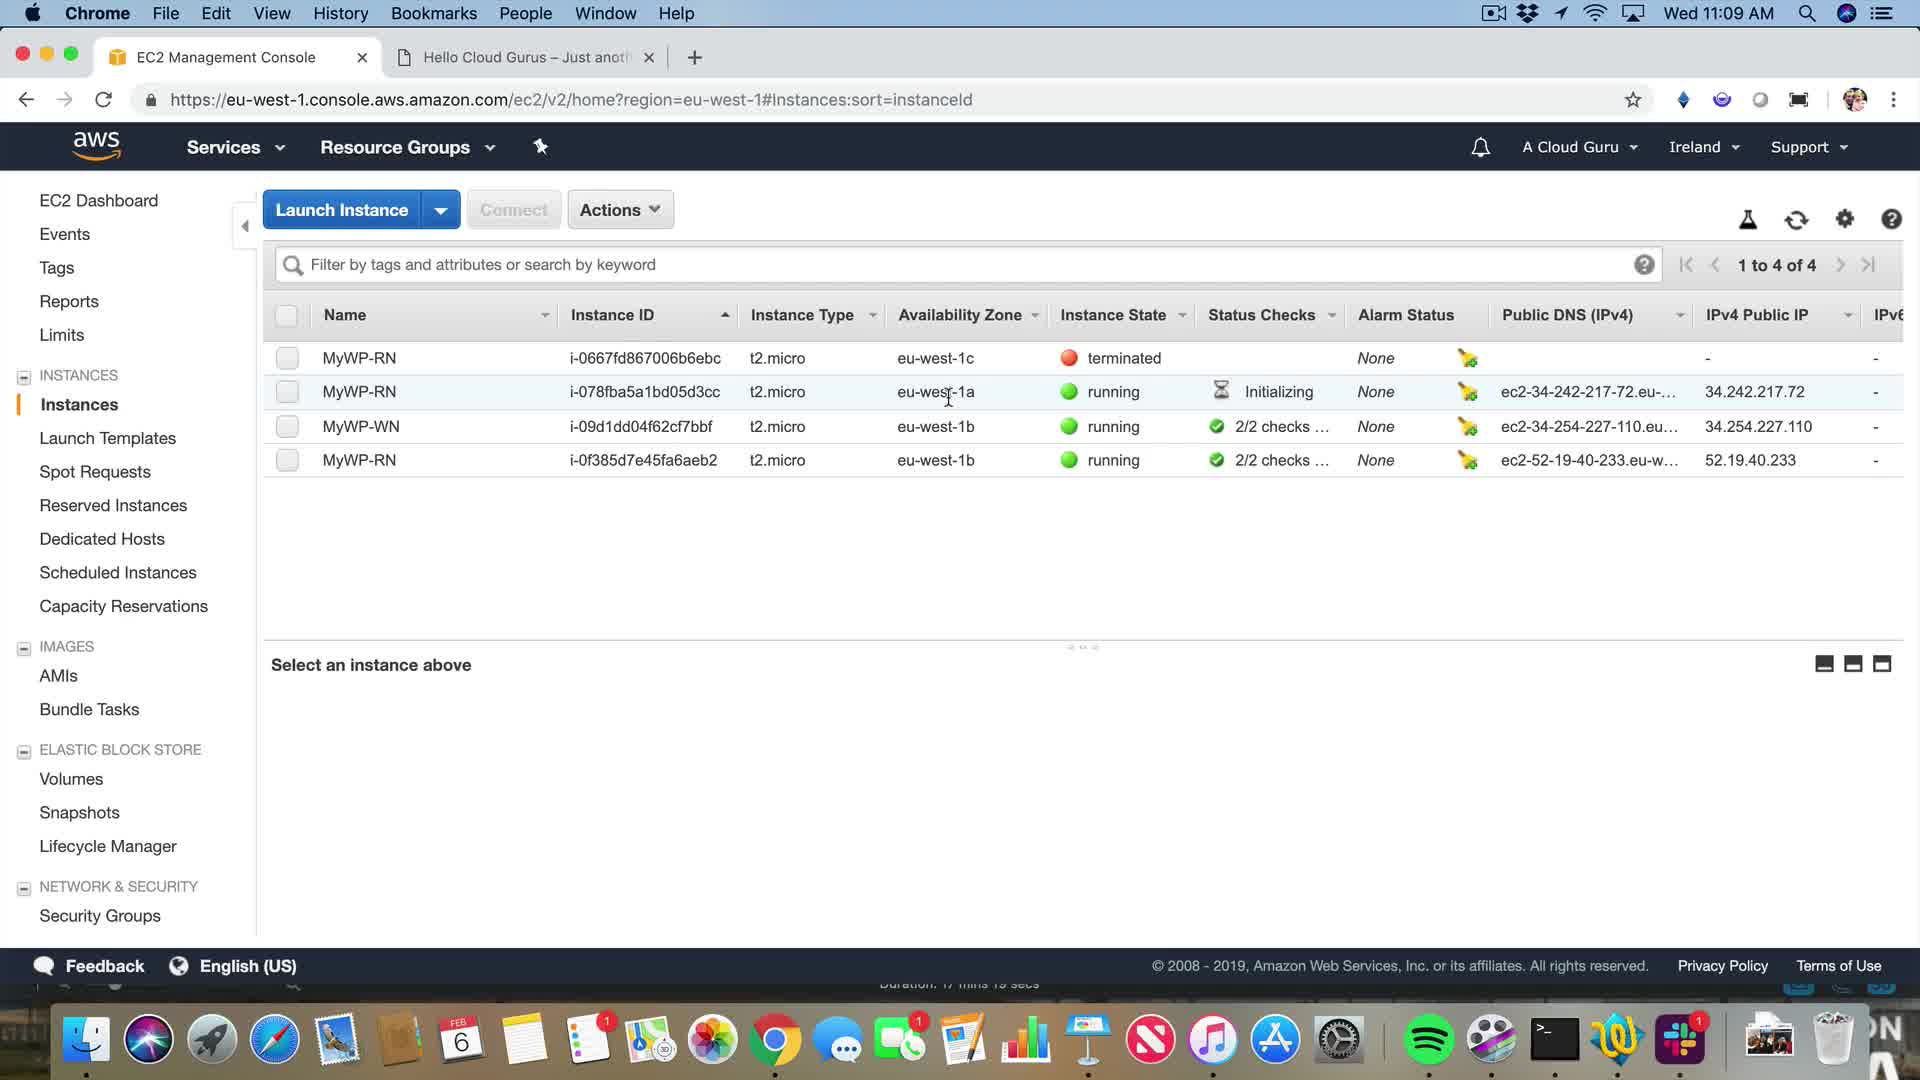Open the help question mark icon at top right
Viewport: 1920px width, 1080px height.
[1890, 219]
